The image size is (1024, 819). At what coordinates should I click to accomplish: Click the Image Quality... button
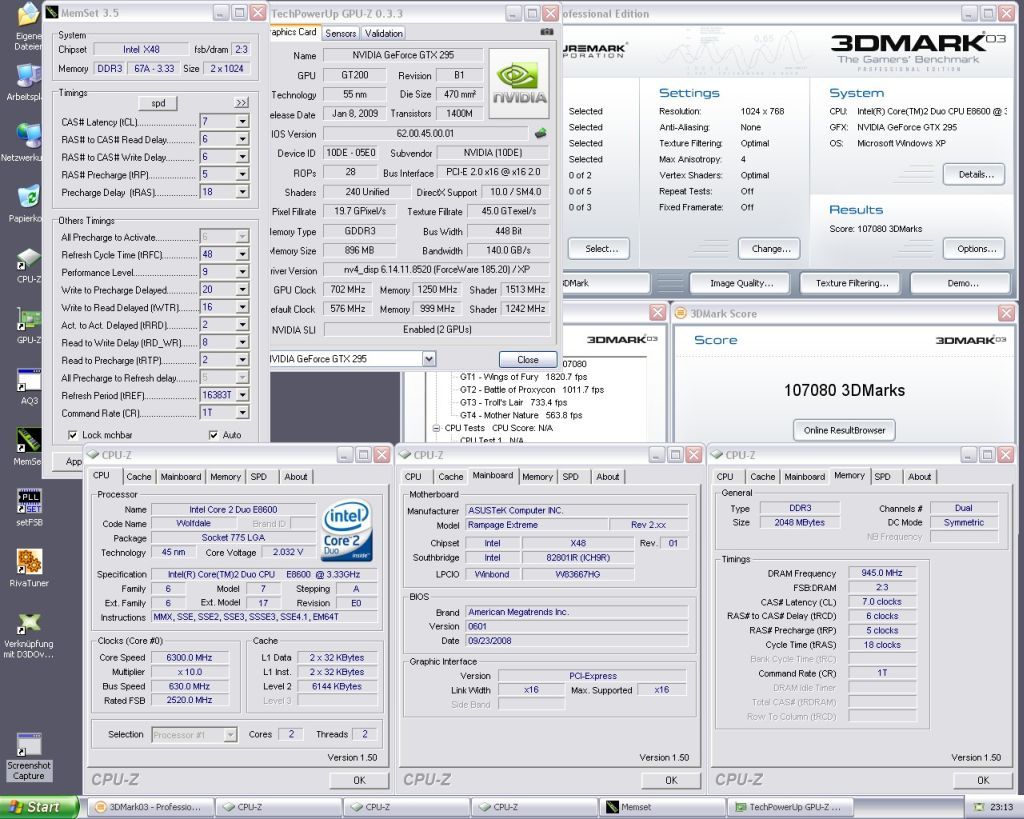coord(741,283)
